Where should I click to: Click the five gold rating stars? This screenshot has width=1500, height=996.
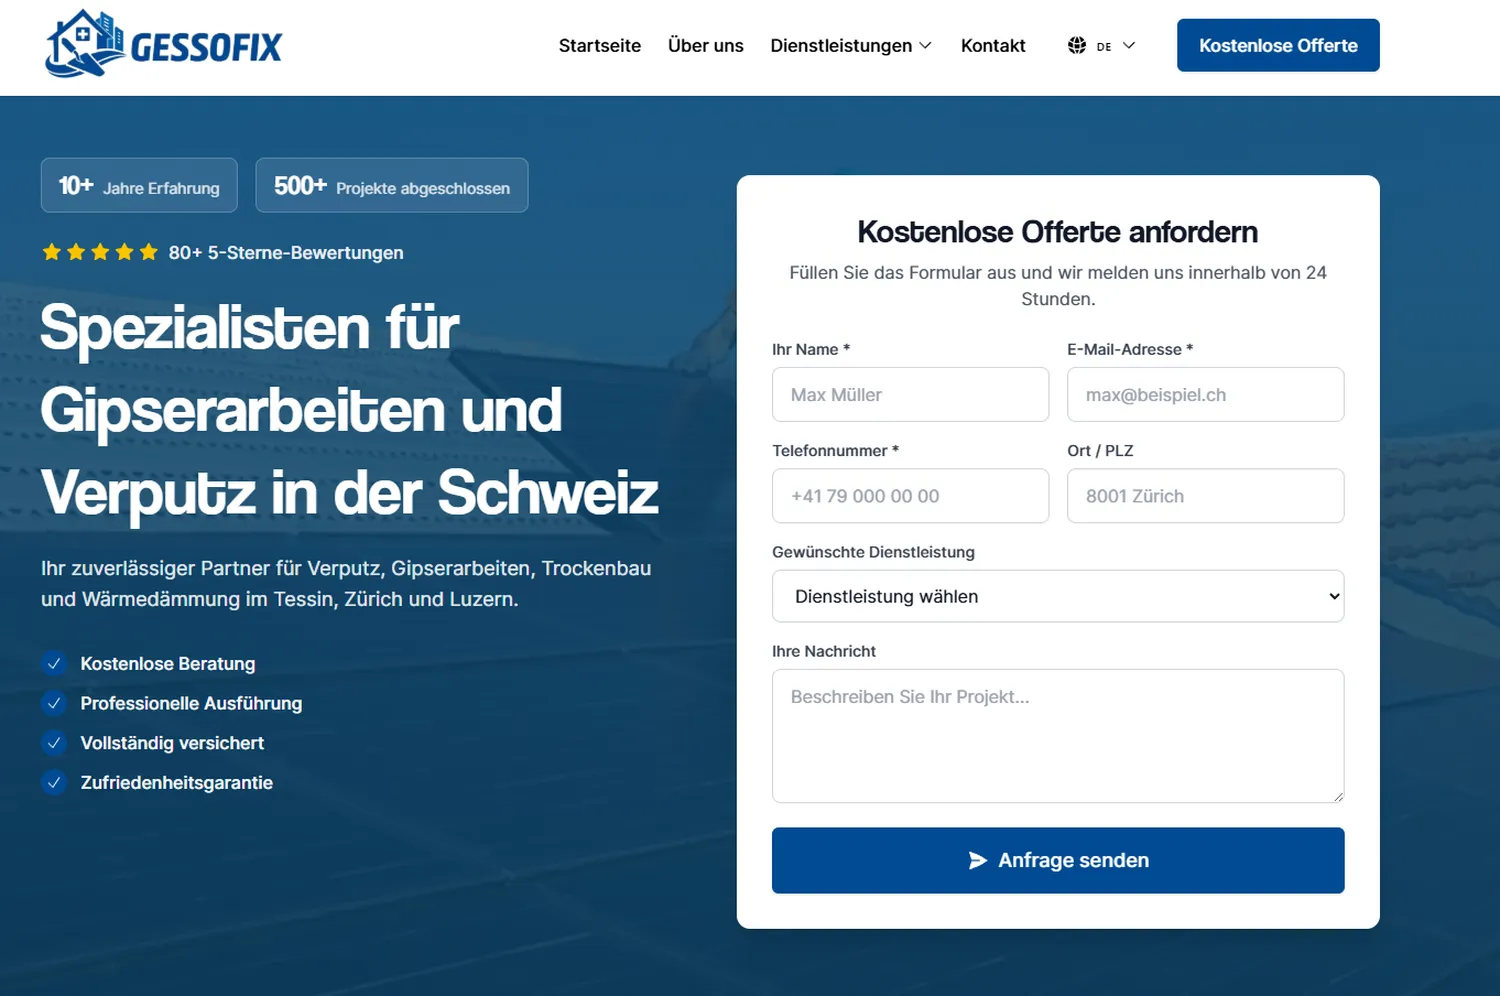100,252
